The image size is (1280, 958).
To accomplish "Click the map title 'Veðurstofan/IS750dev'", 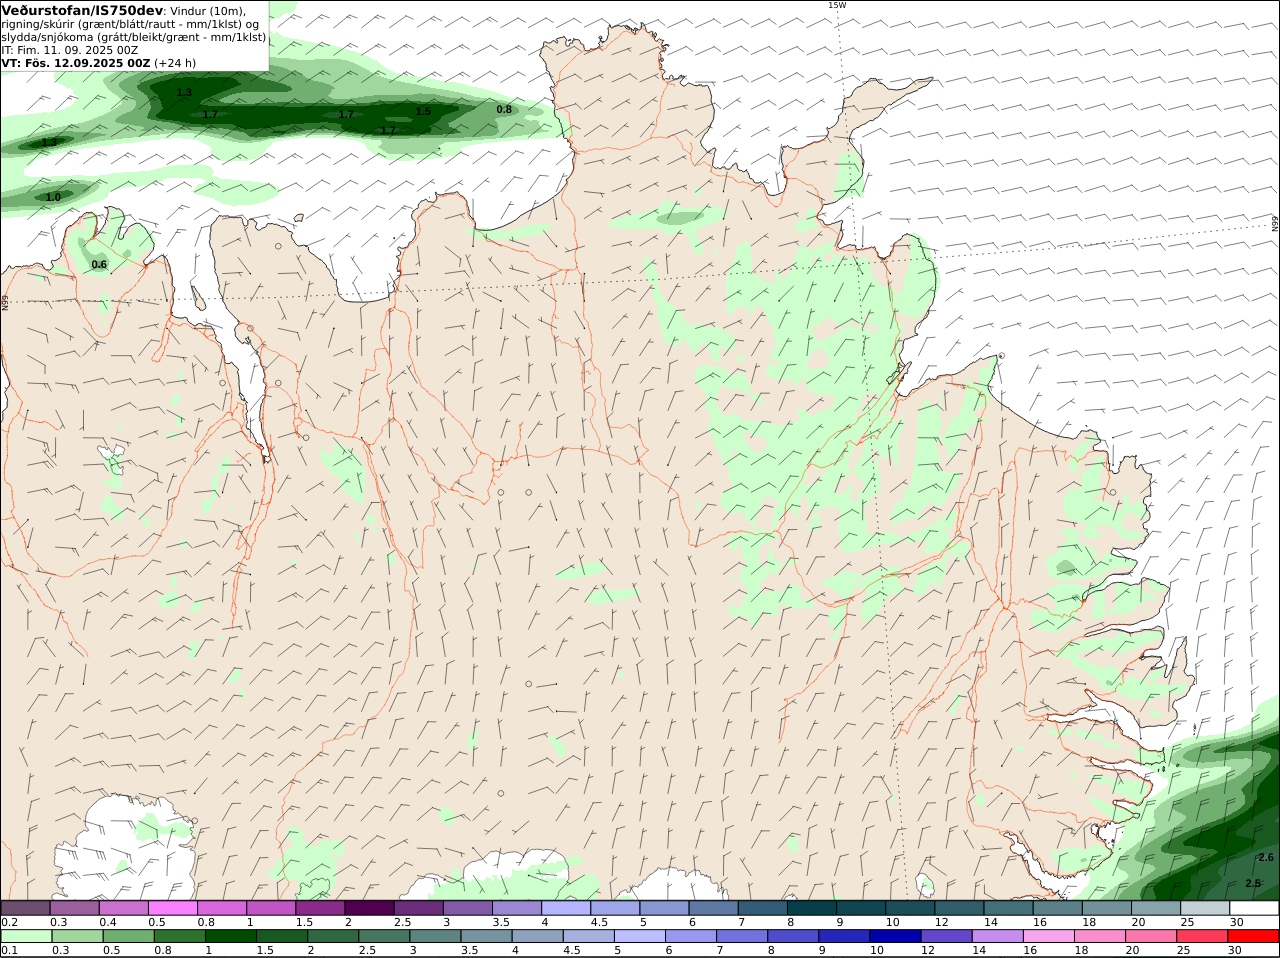I will [x=83, y=10].
